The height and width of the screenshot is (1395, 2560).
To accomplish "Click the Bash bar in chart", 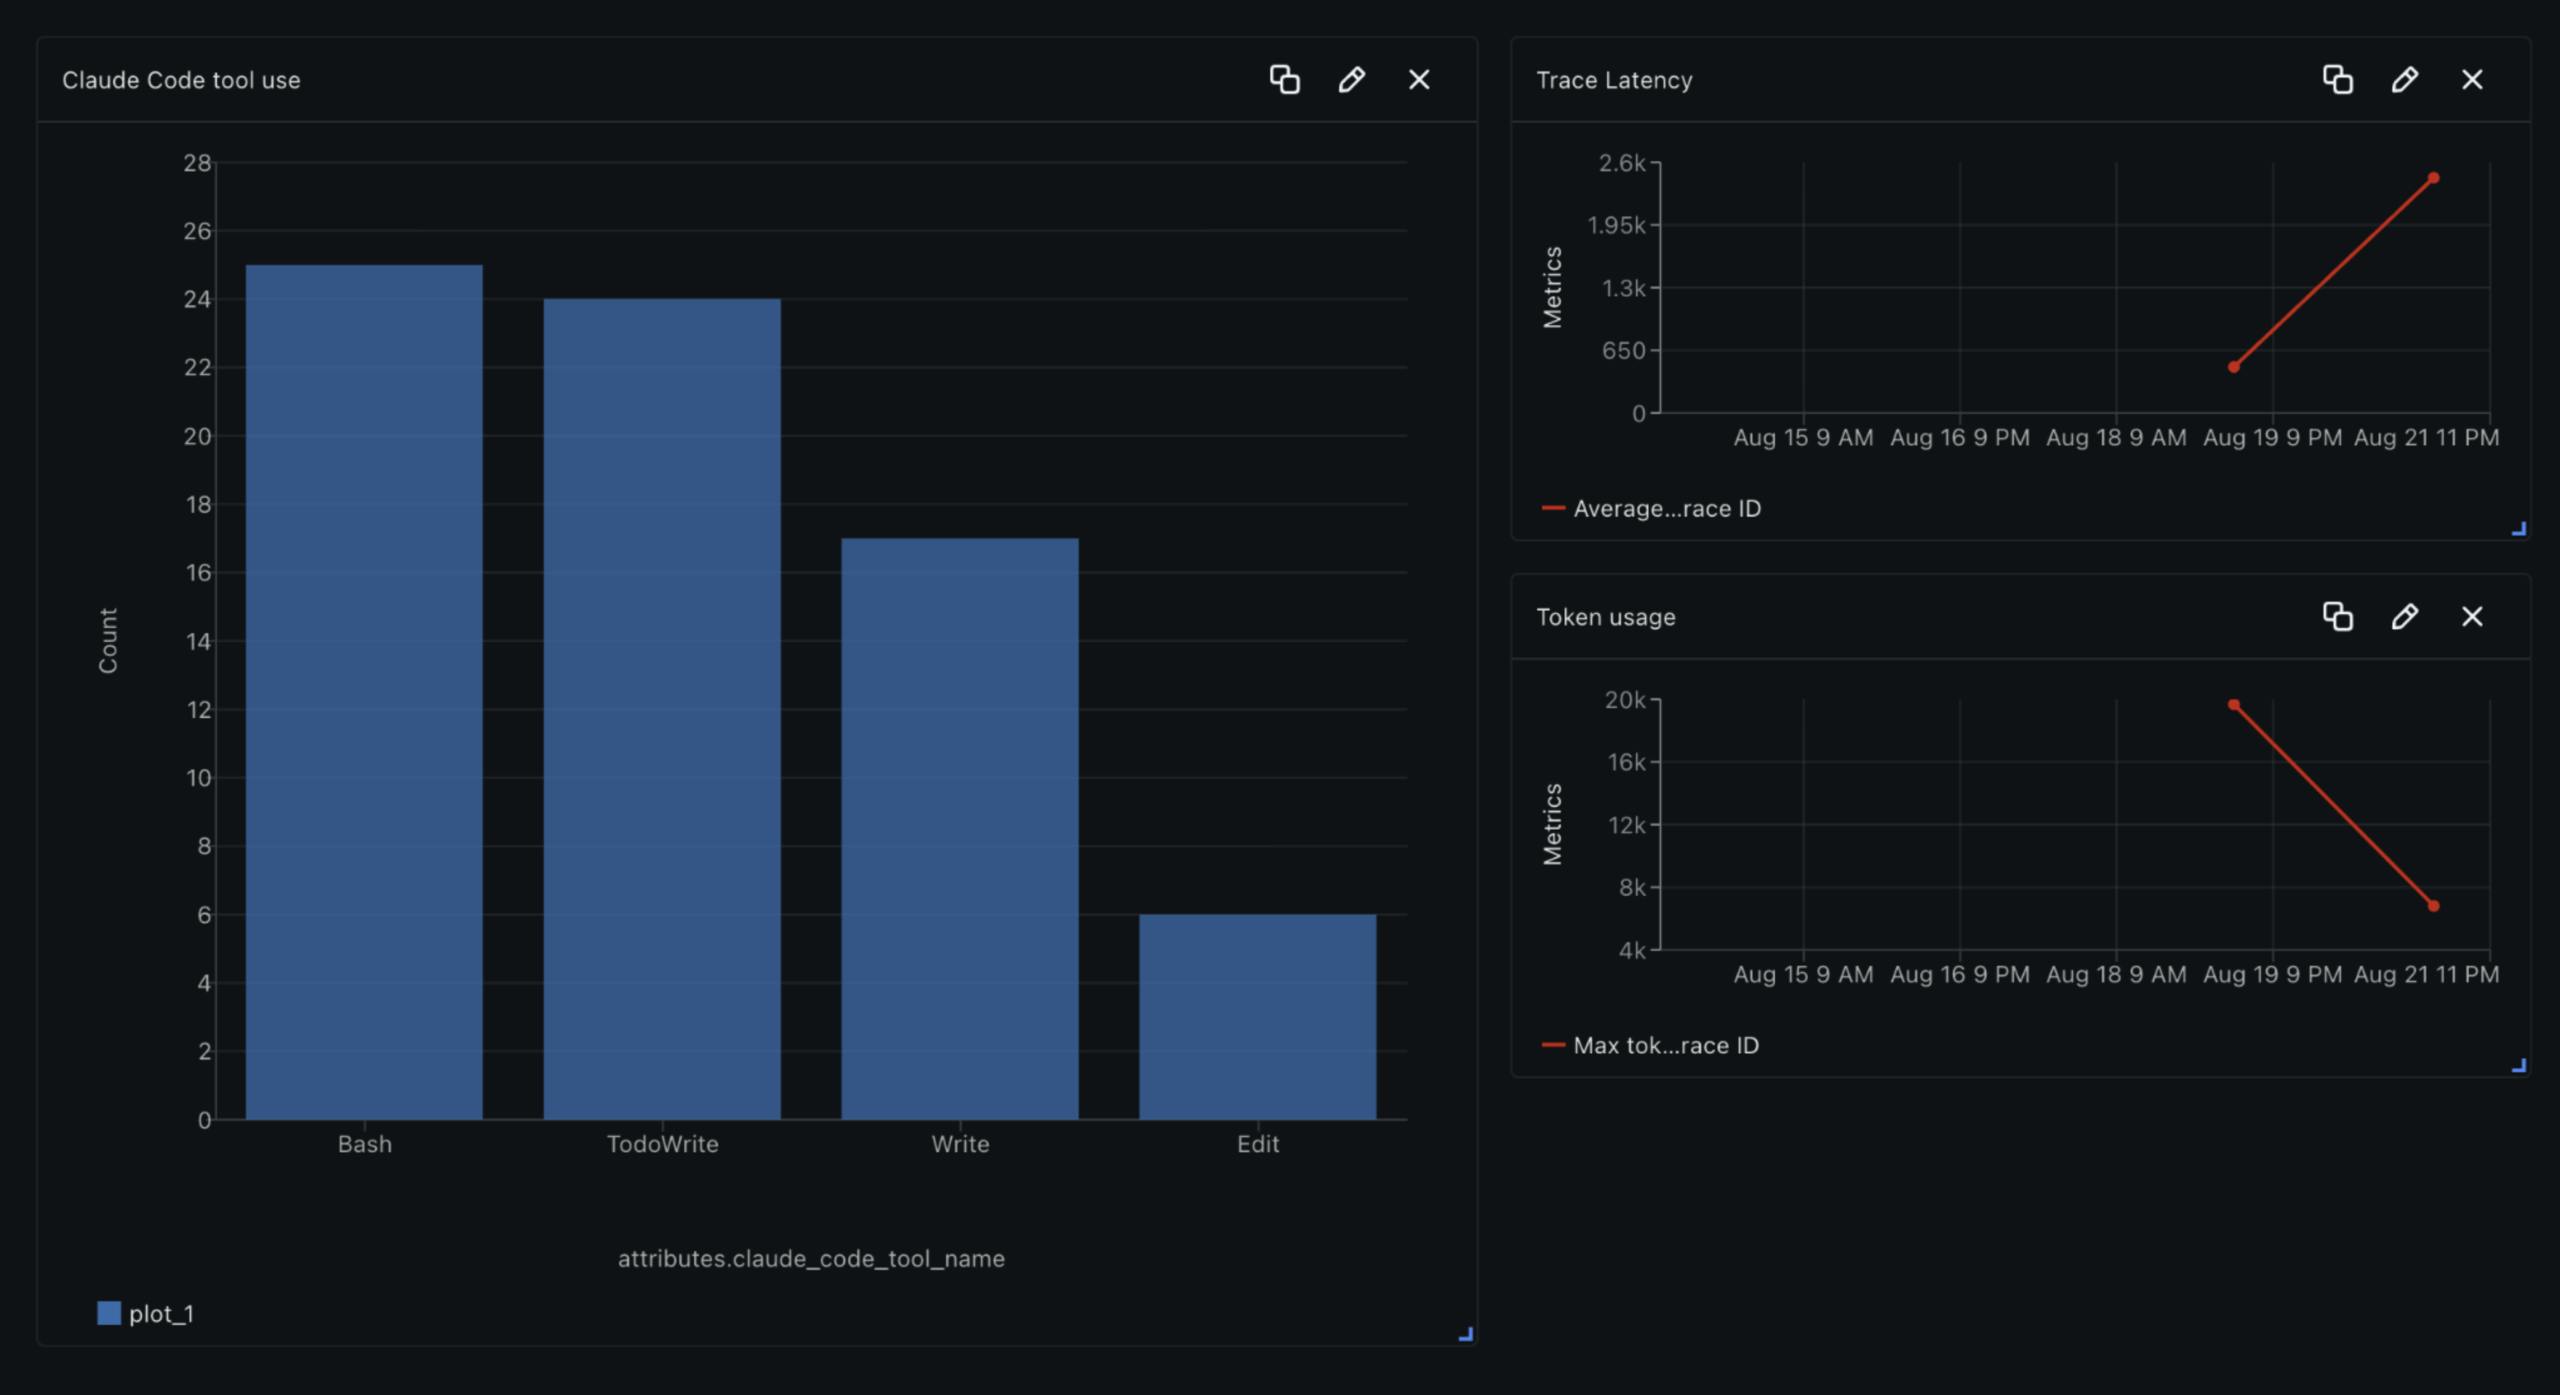I will (x=364, y=692).
